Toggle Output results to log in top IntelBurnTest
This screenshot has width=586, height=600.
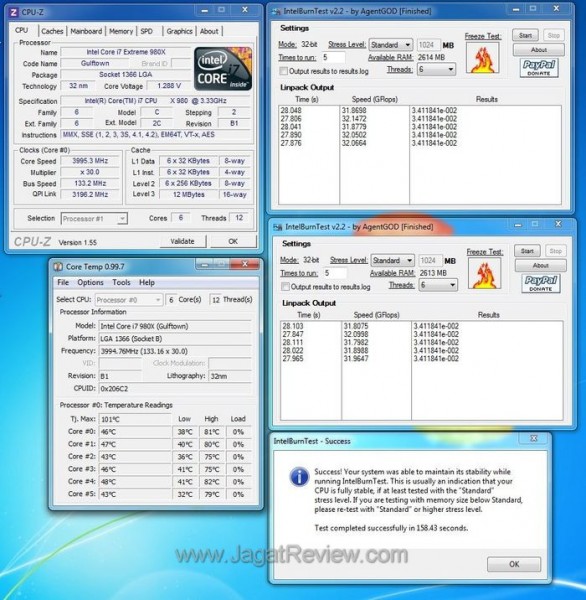284,71
